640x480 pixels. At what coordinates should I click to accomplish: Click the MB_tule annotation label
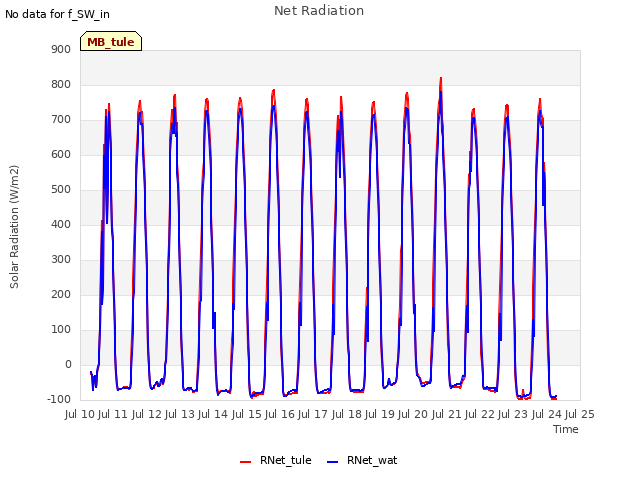coord(111,41)
